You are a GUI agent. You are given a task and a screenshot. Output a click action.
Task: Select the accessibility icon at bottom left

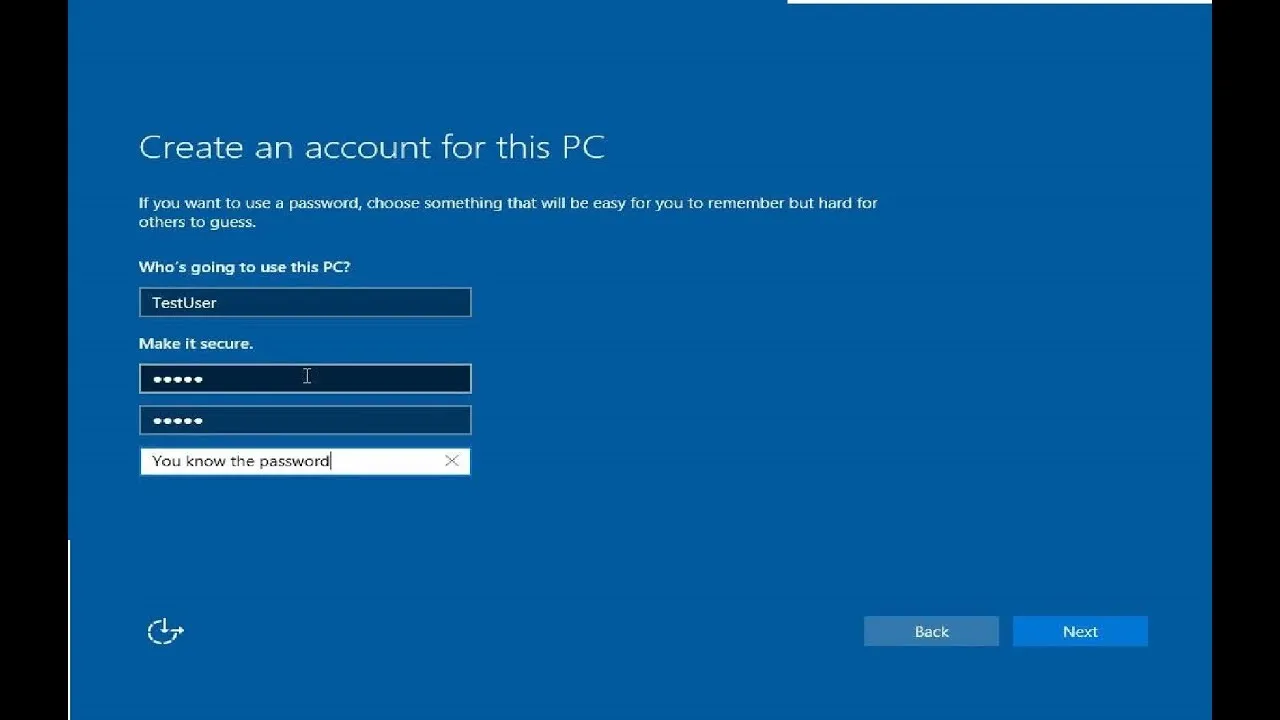point(164,631)
